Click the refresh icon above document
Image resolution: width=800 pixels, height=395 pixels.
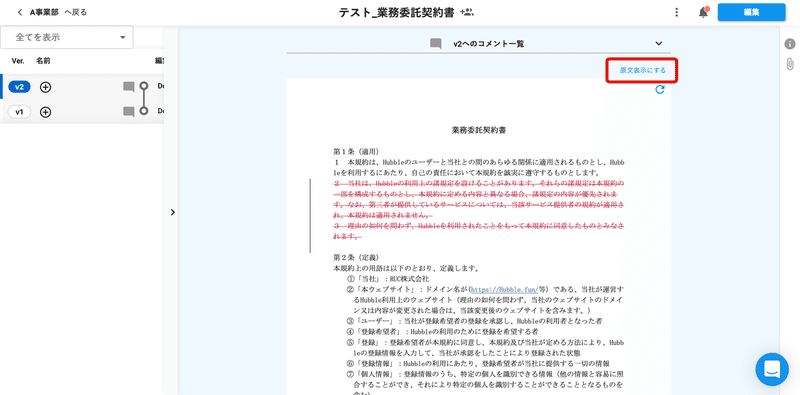[x=660, y=90]
